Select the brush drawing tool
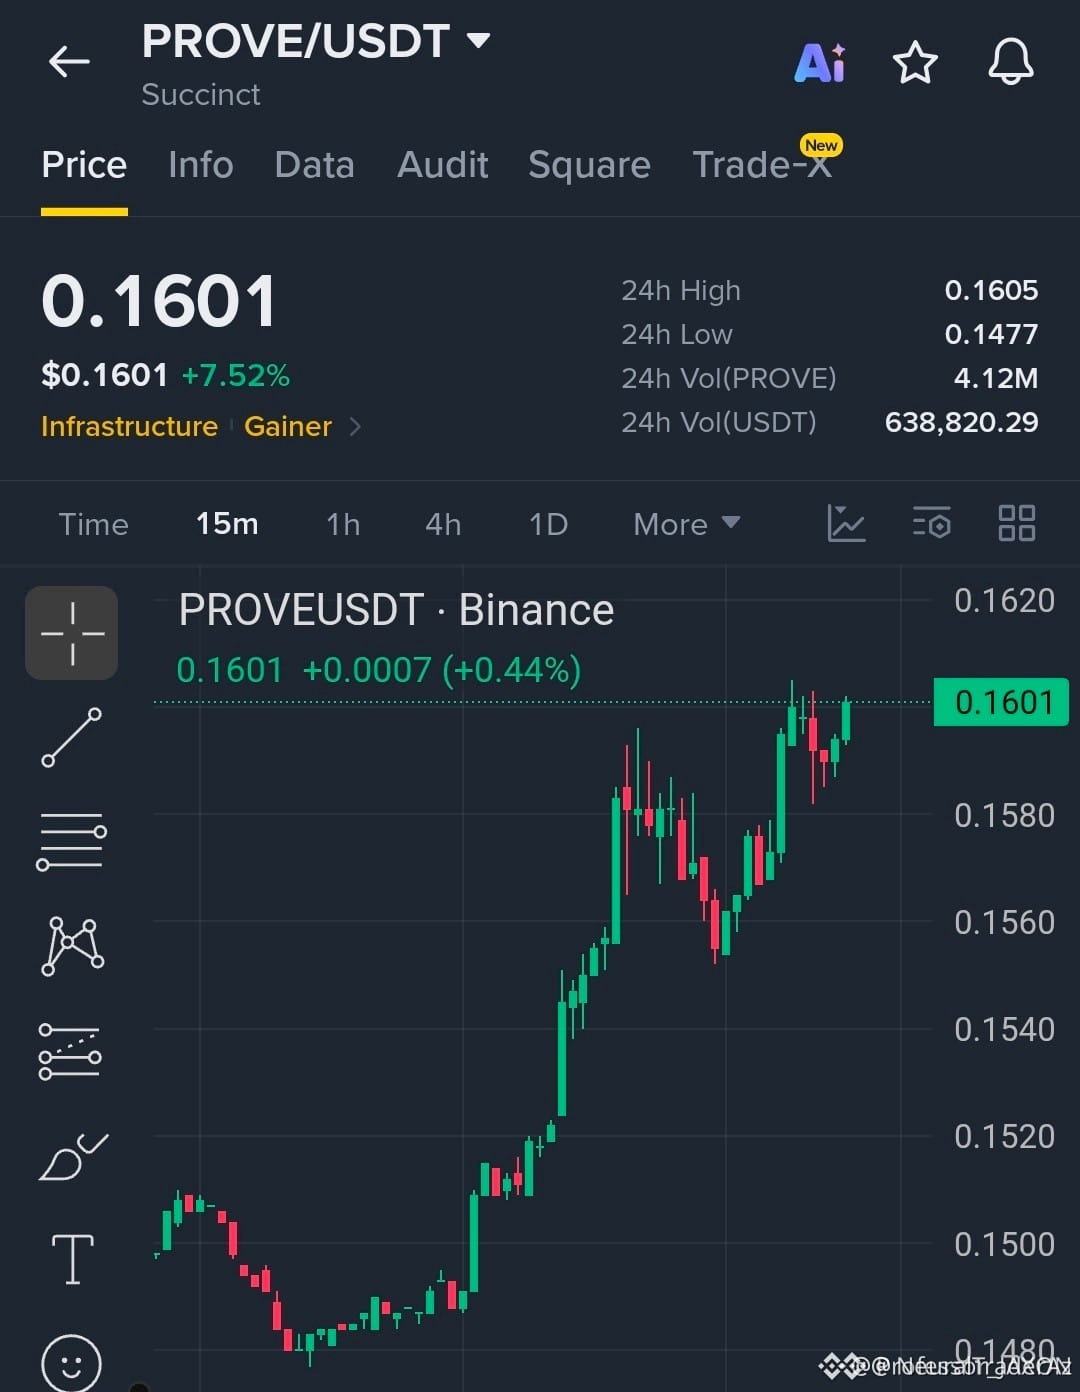The width and height of the screenshot is (1080, 1392). pos(72,1157)
